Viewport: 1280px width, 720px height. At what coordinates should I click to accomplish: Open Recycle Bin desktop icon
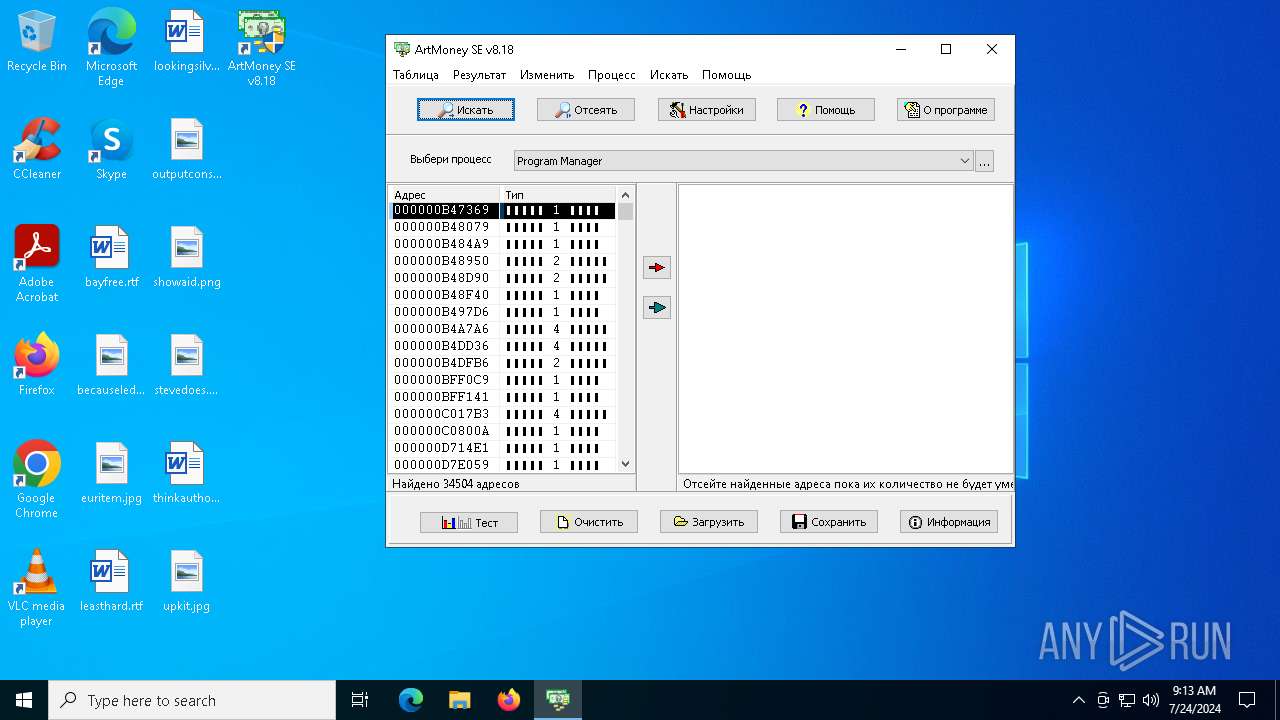[x=37, y=42]
